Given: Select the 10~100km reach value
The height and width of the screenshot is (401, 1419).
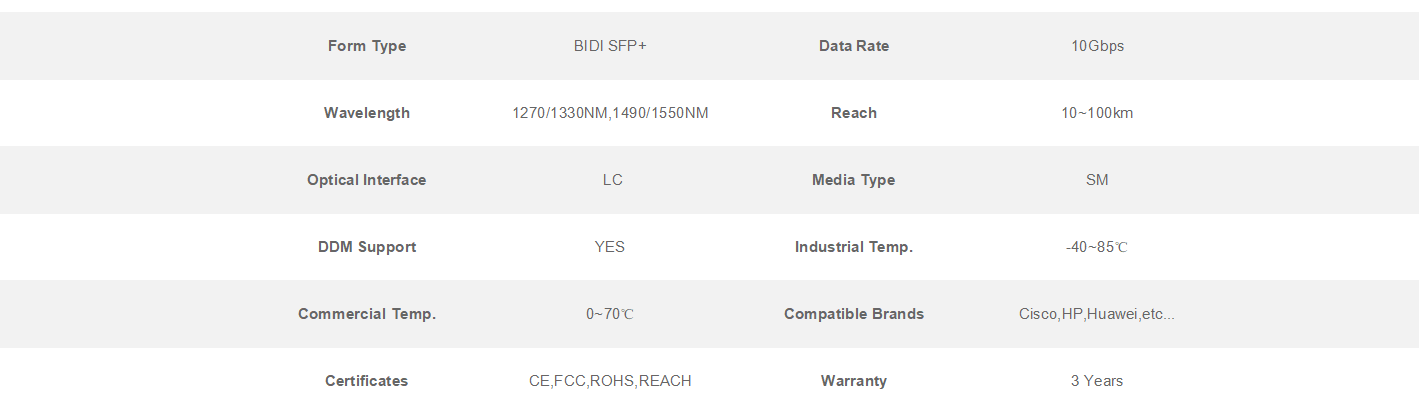Looking at the screenshot, I should coord(1097,113).
